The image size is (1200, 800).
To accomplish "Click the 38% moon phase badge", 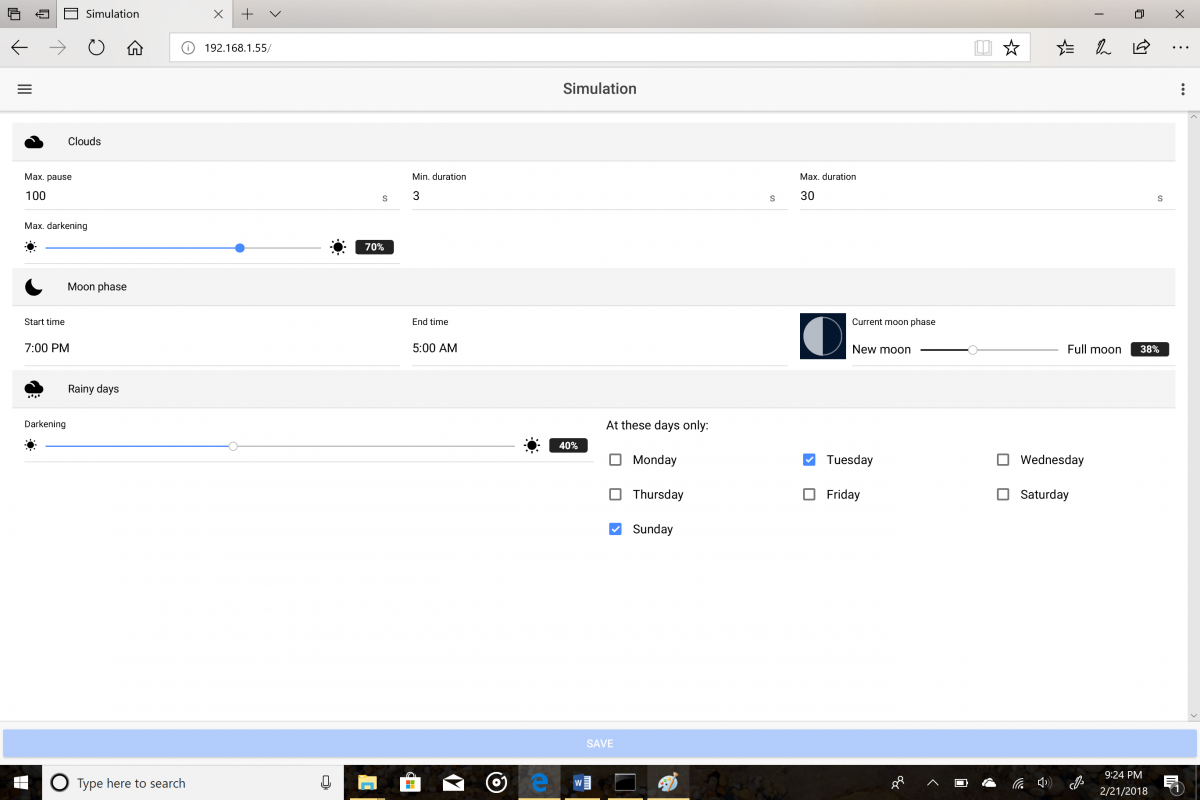I will pyautogui.click(x=1150, y=350).
